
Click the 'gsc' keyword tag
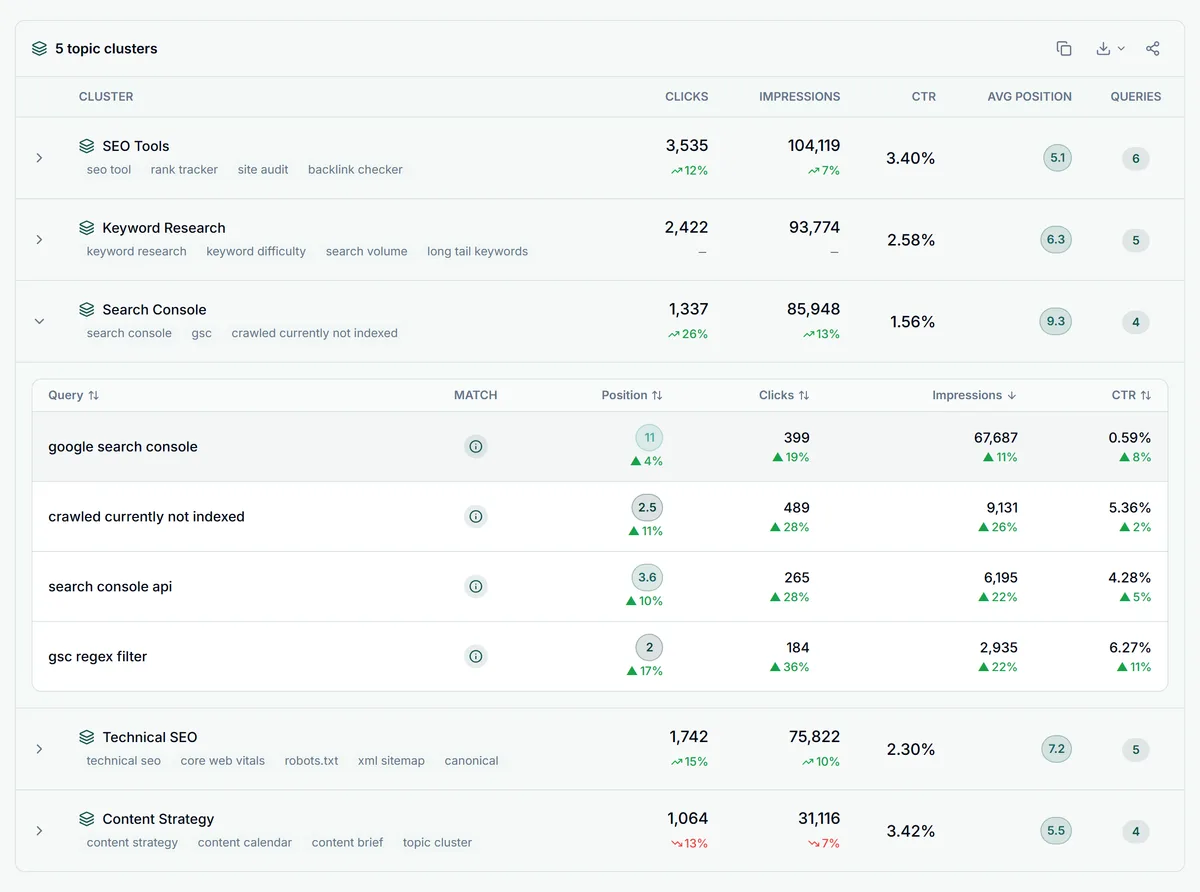point(202,334)
